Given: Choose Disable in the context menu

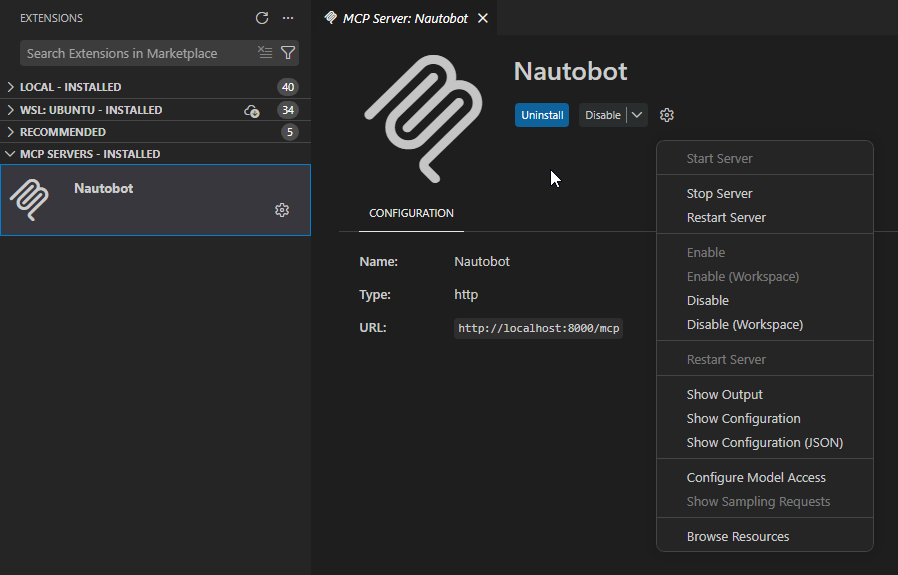Looking at the screenshot, I should tap(765, 301).
